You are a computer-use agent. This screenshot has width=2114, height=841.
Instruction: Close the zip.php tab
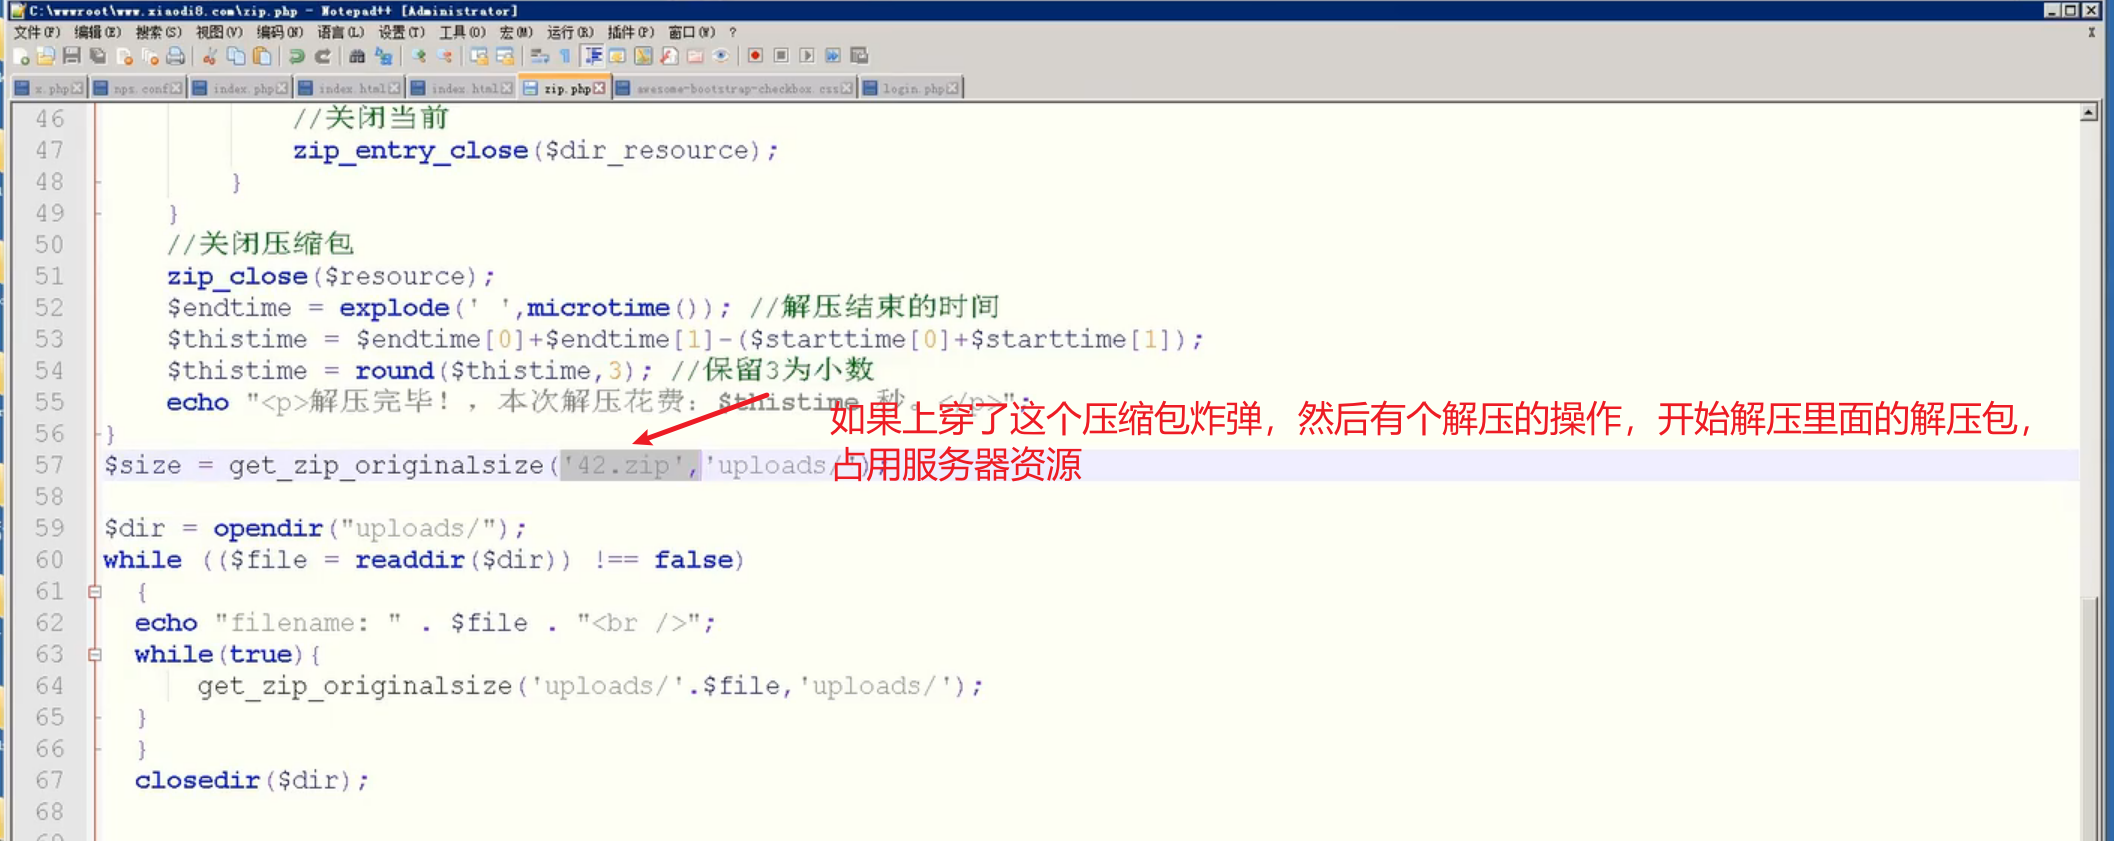599,89
